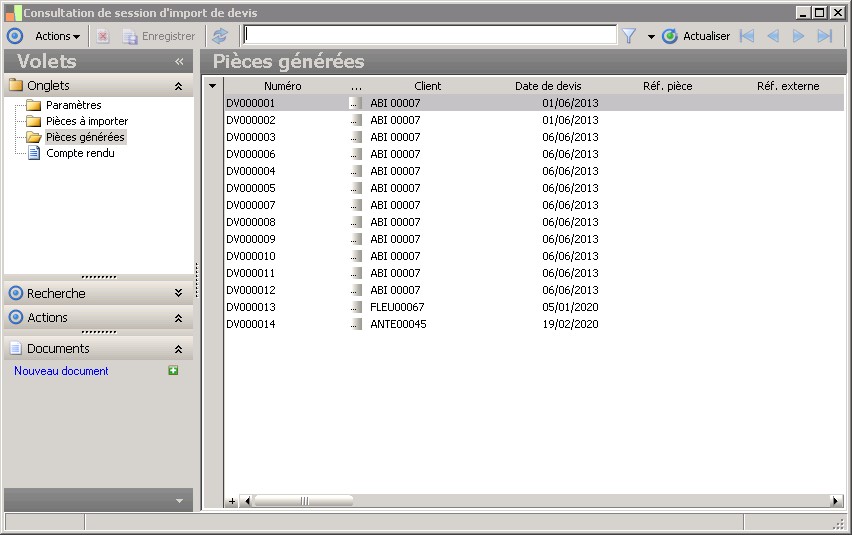
Task: Click the Actualiser refresh button
Action: pyautogui.click(x=696, y=36)
